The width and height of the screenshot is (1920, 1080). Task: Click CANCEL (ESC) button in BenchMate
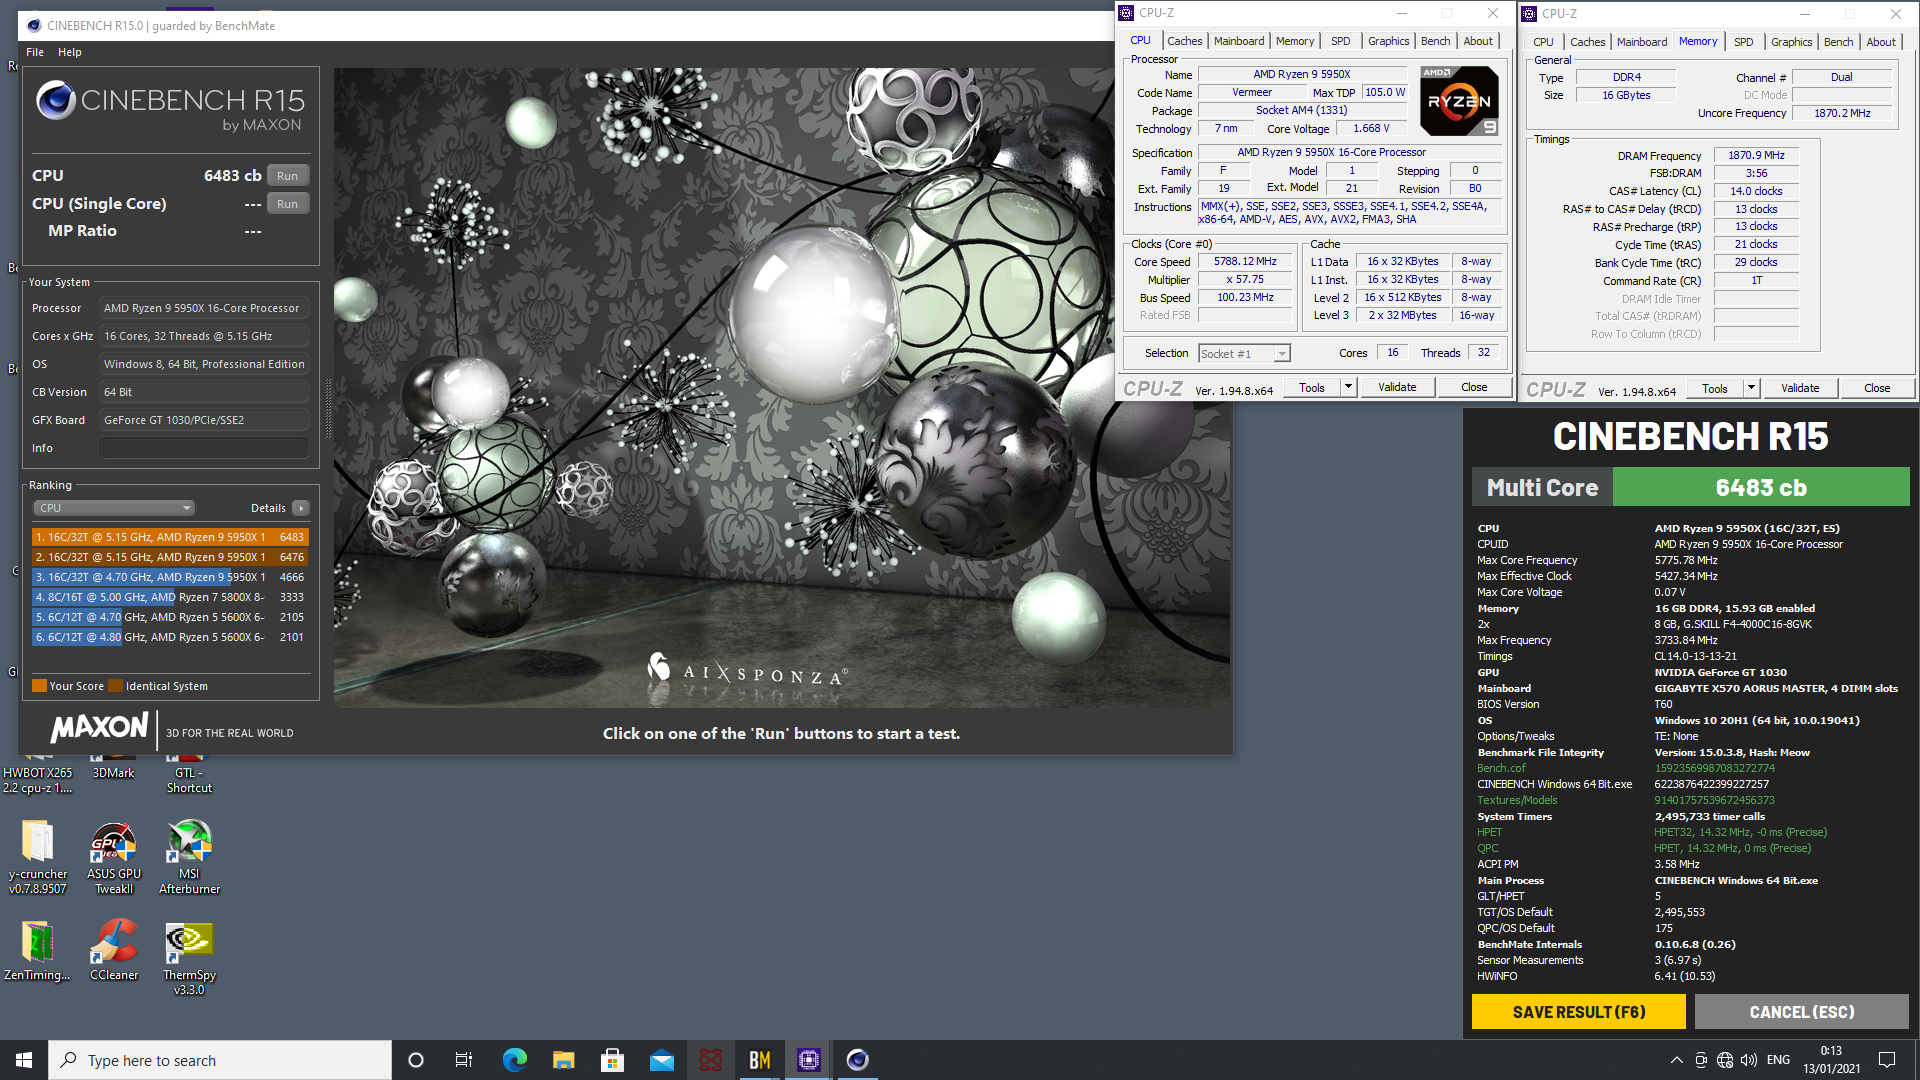(x=1801, y=1012)
